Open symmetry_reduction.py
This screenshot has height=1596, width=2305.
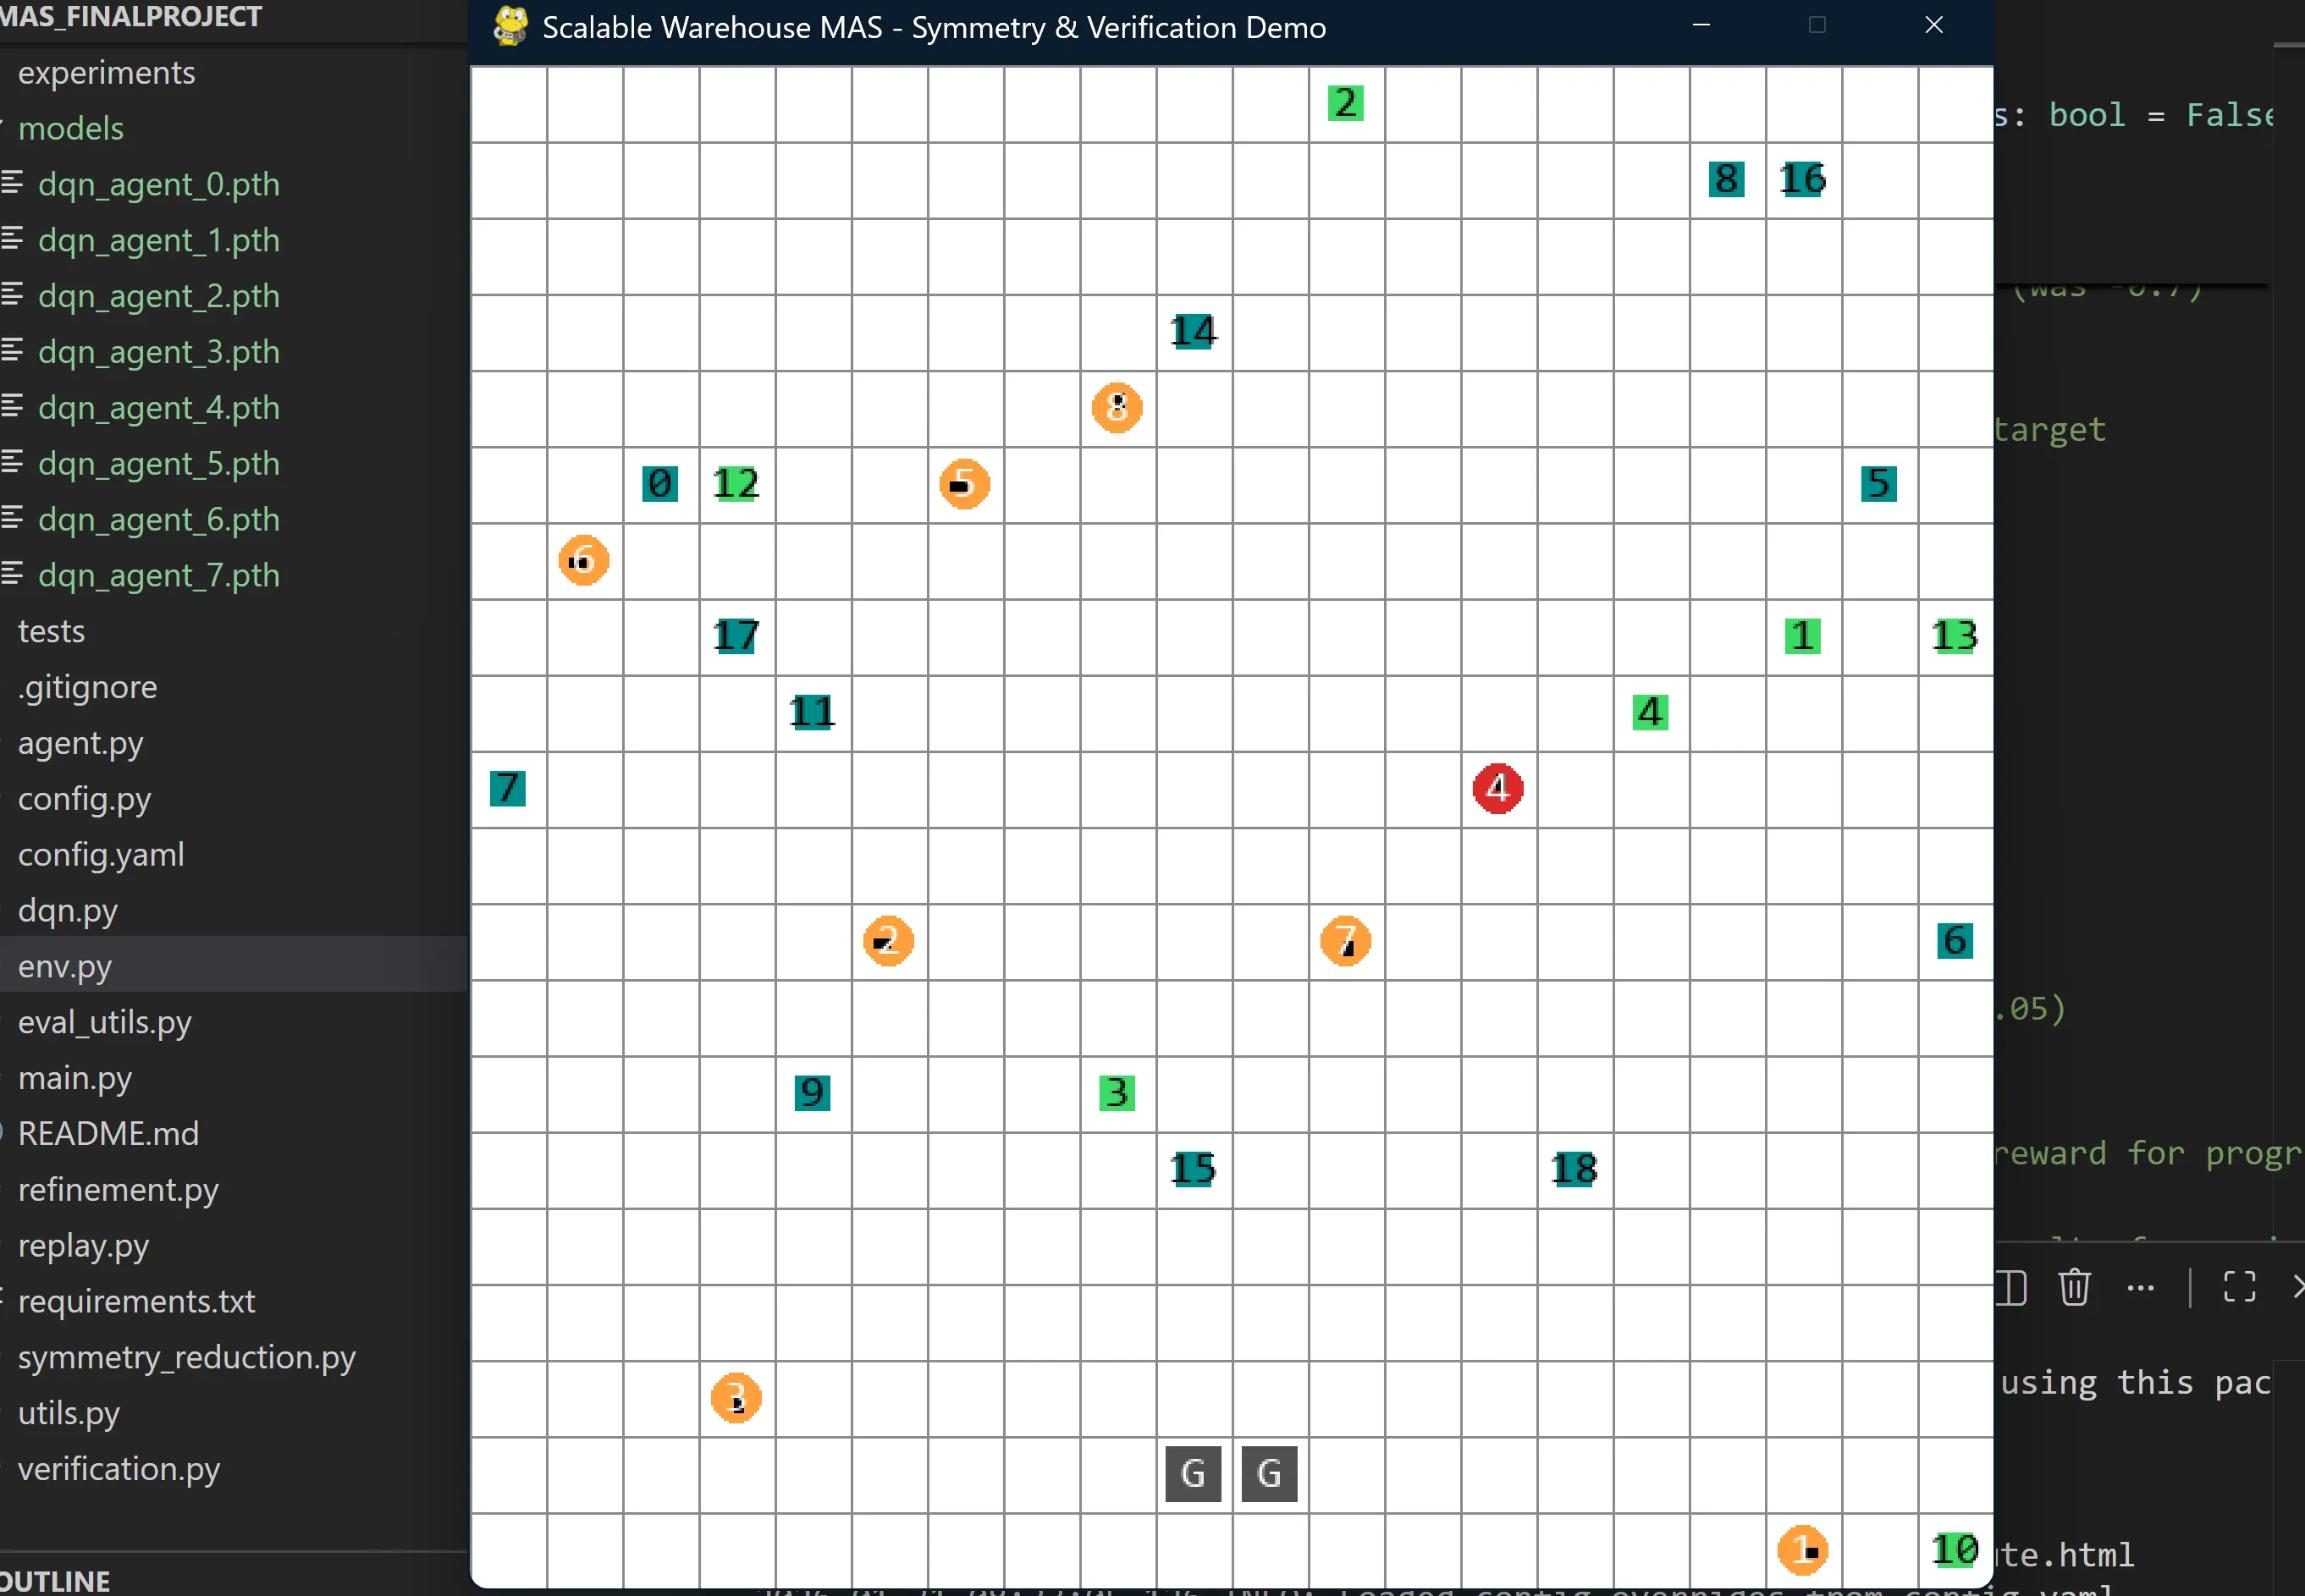tap(186, 1357)
